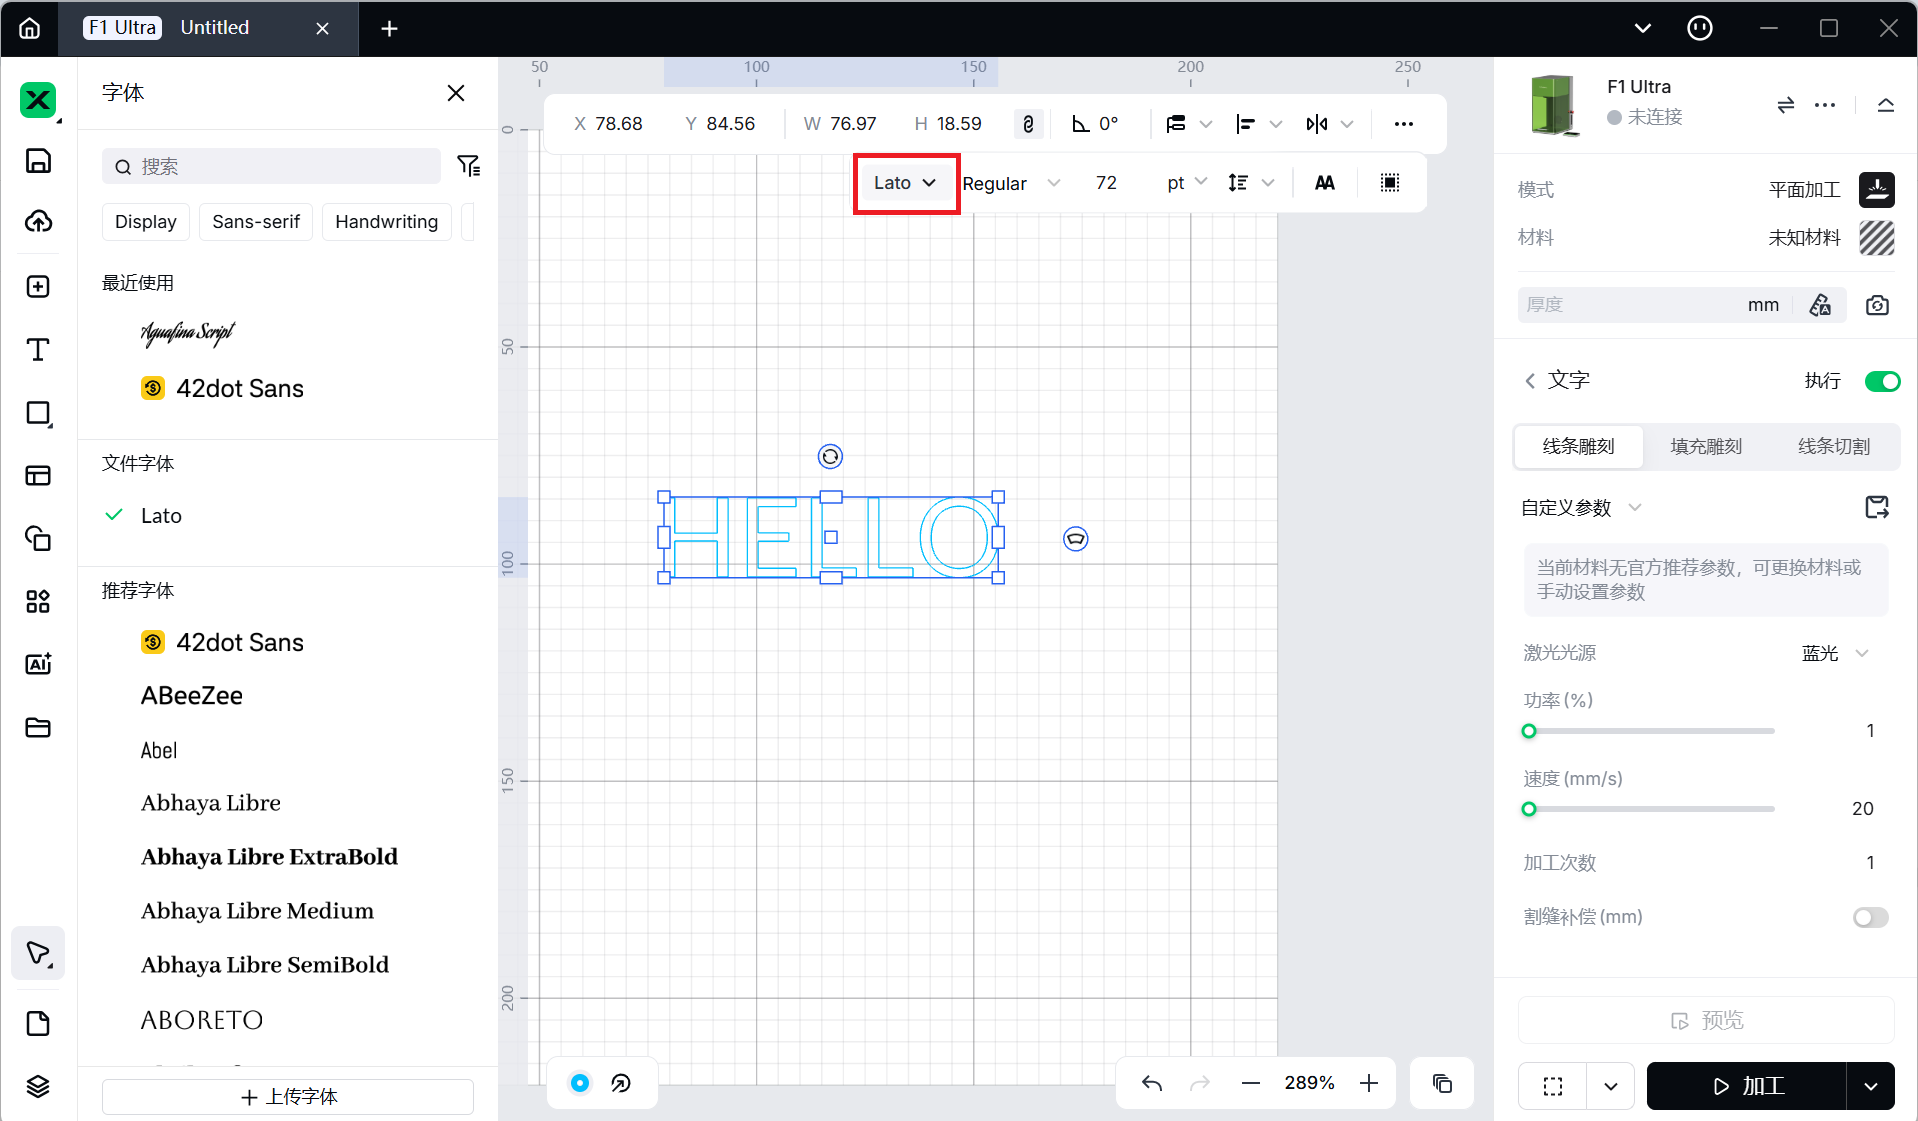Expand the Regular font style dropdown
The image size is (1918, 1121).
pyautogui.click(x=1010, y=183)
